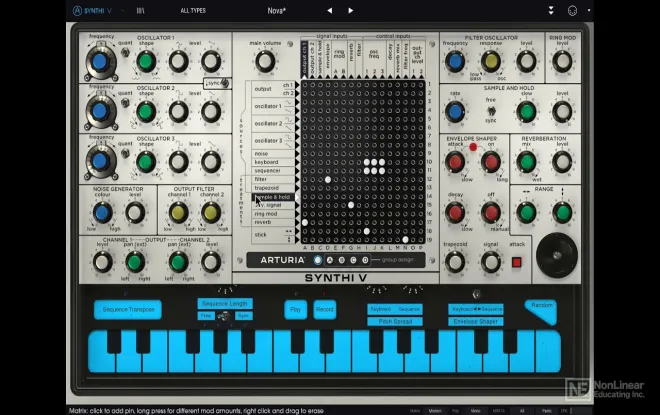Image resolution: width=660 pixels, height=415 pixels.
Task: Click Oscillator 3 frequency blue knob
Action: point(100,162)
